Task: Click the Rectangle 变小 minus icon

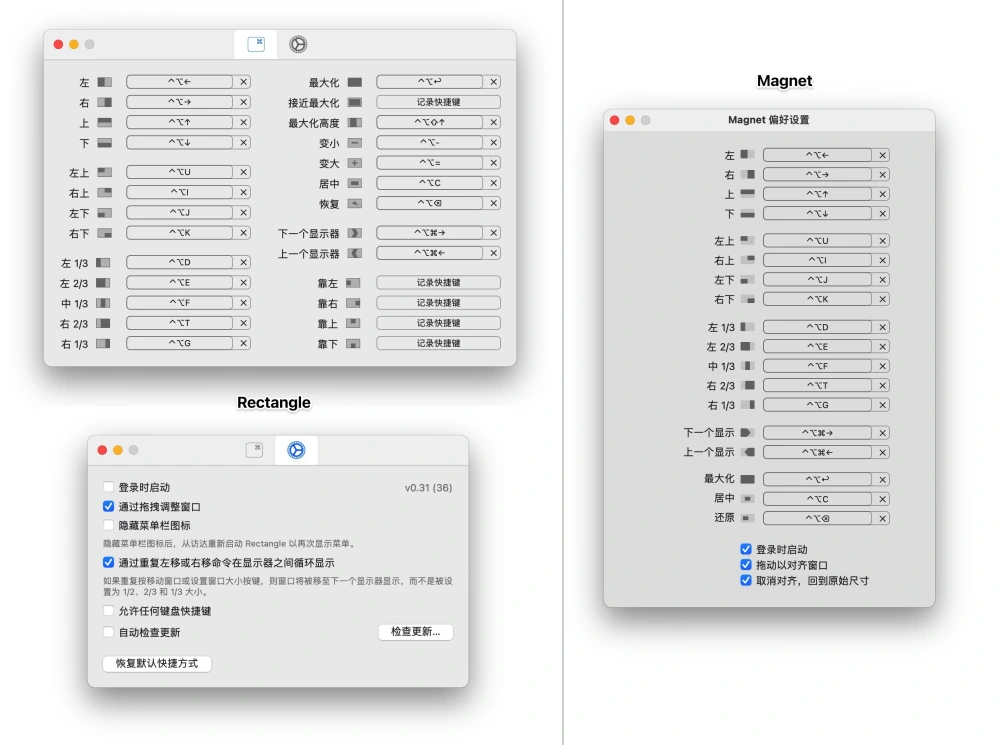Action: (x=355, y=143)
